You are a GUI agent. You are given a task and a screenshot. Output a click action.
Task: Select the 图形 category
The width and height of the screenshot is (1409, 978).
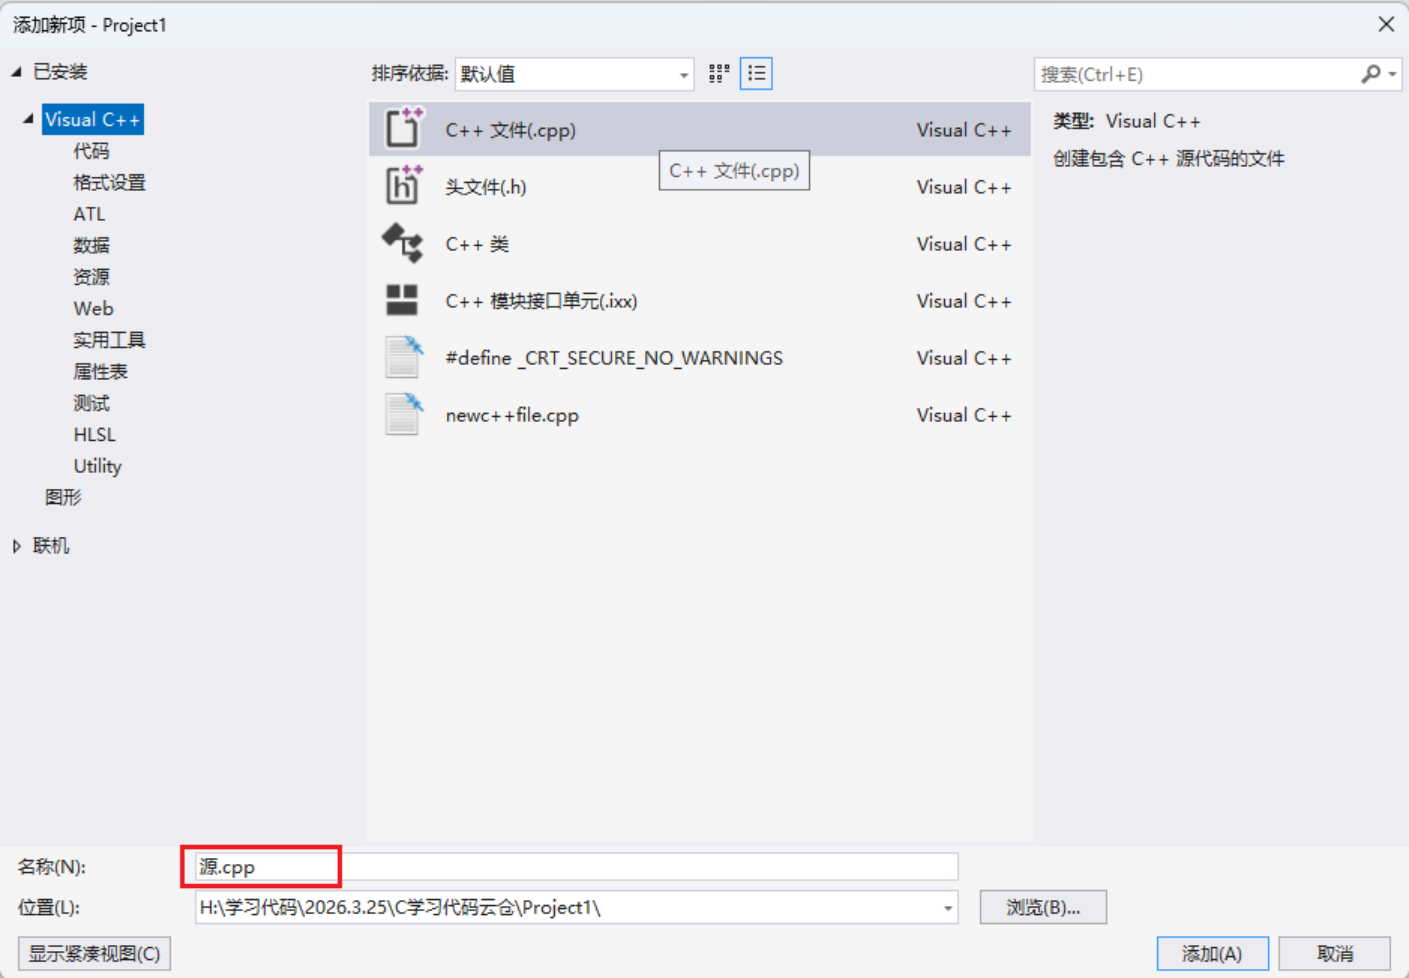63,497
